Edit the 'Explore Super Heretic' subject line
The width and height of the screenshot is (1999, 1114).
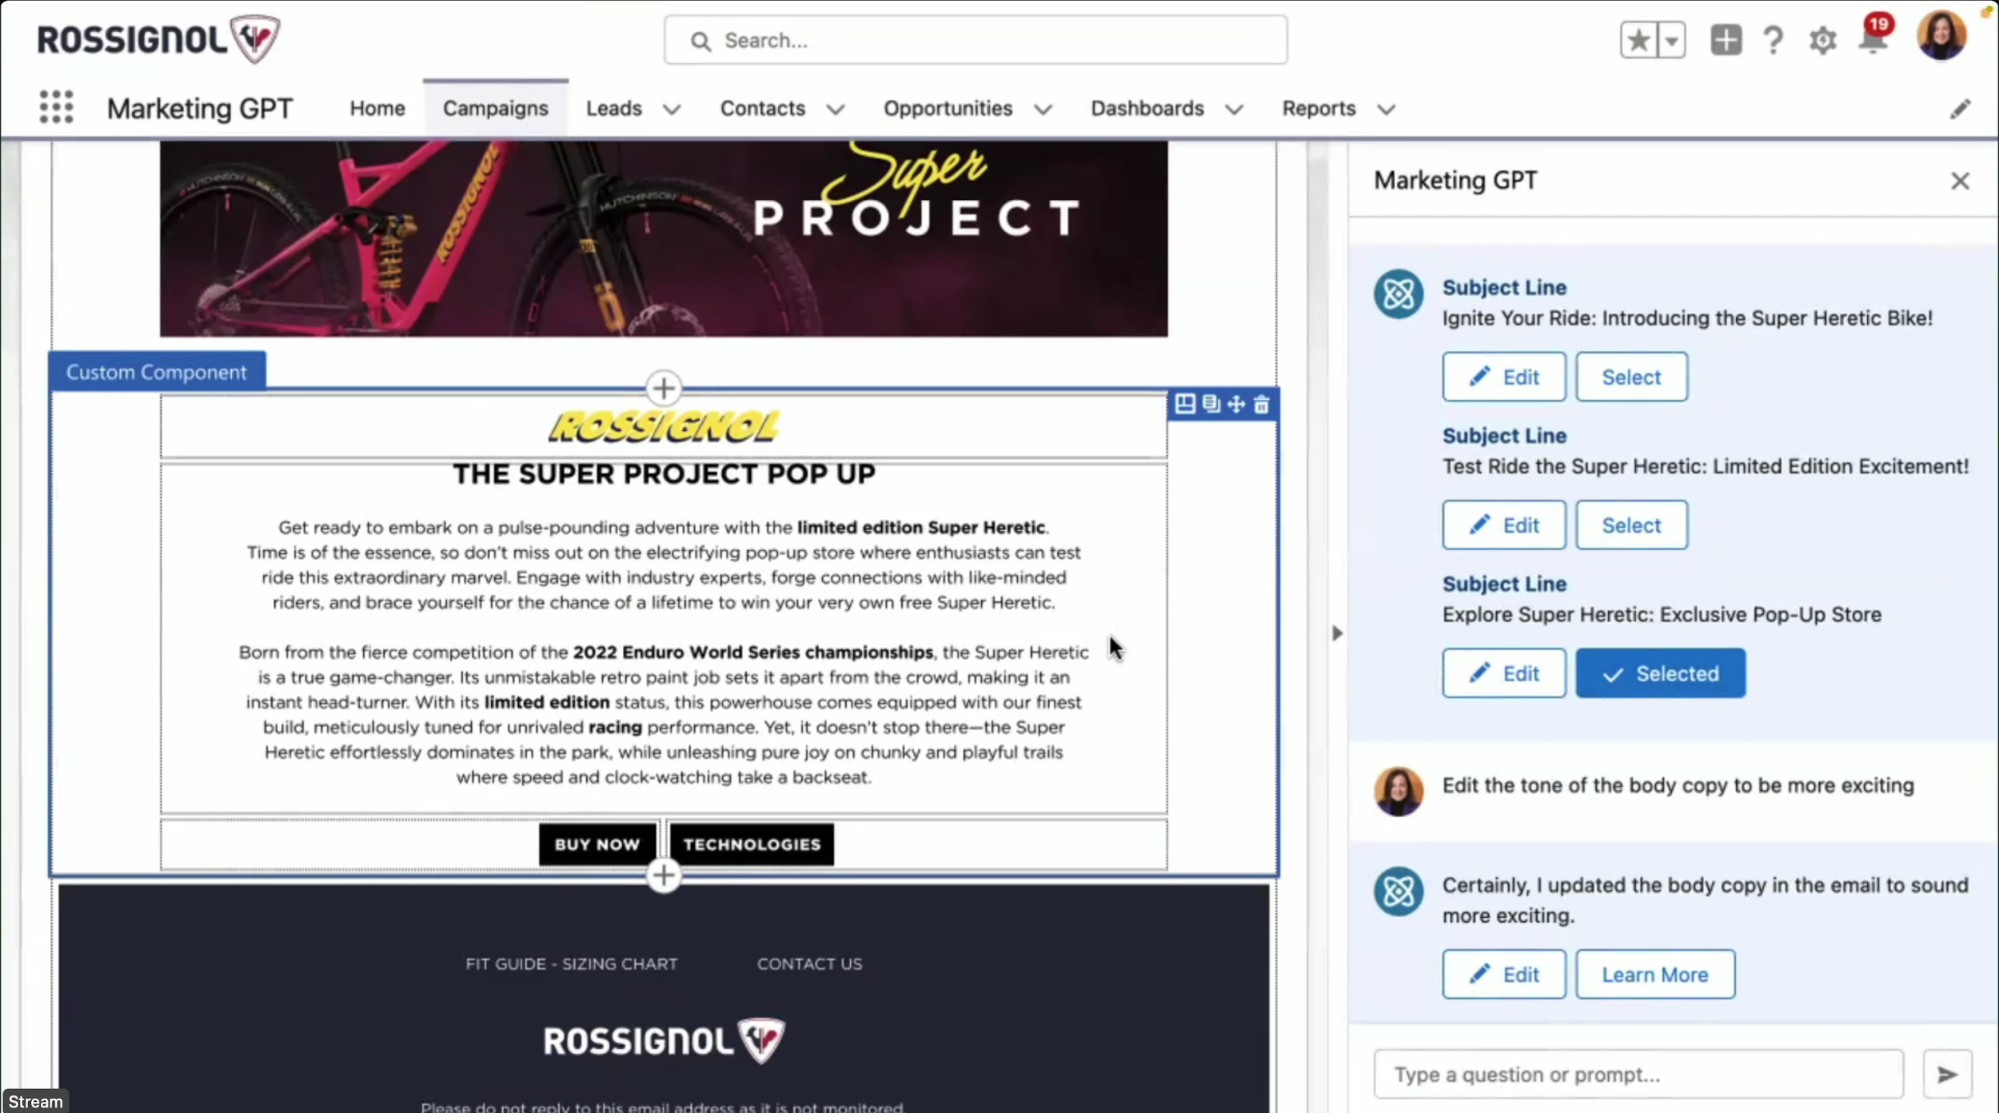pos(1503,673)
